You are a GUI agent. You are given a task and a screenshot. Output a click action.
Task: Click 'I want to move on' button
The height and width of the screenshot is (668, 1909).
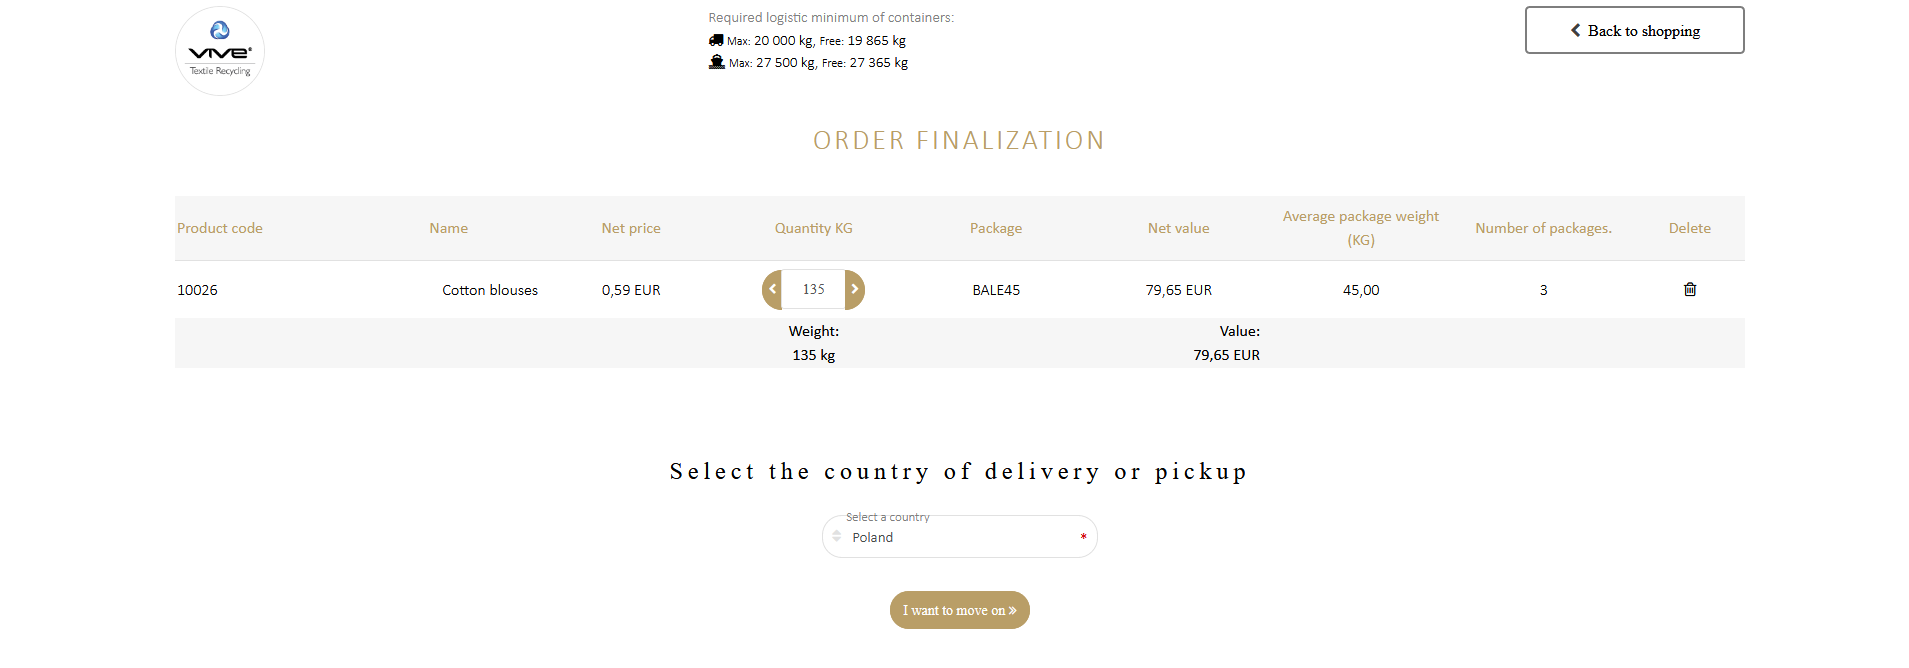point(960,610)
